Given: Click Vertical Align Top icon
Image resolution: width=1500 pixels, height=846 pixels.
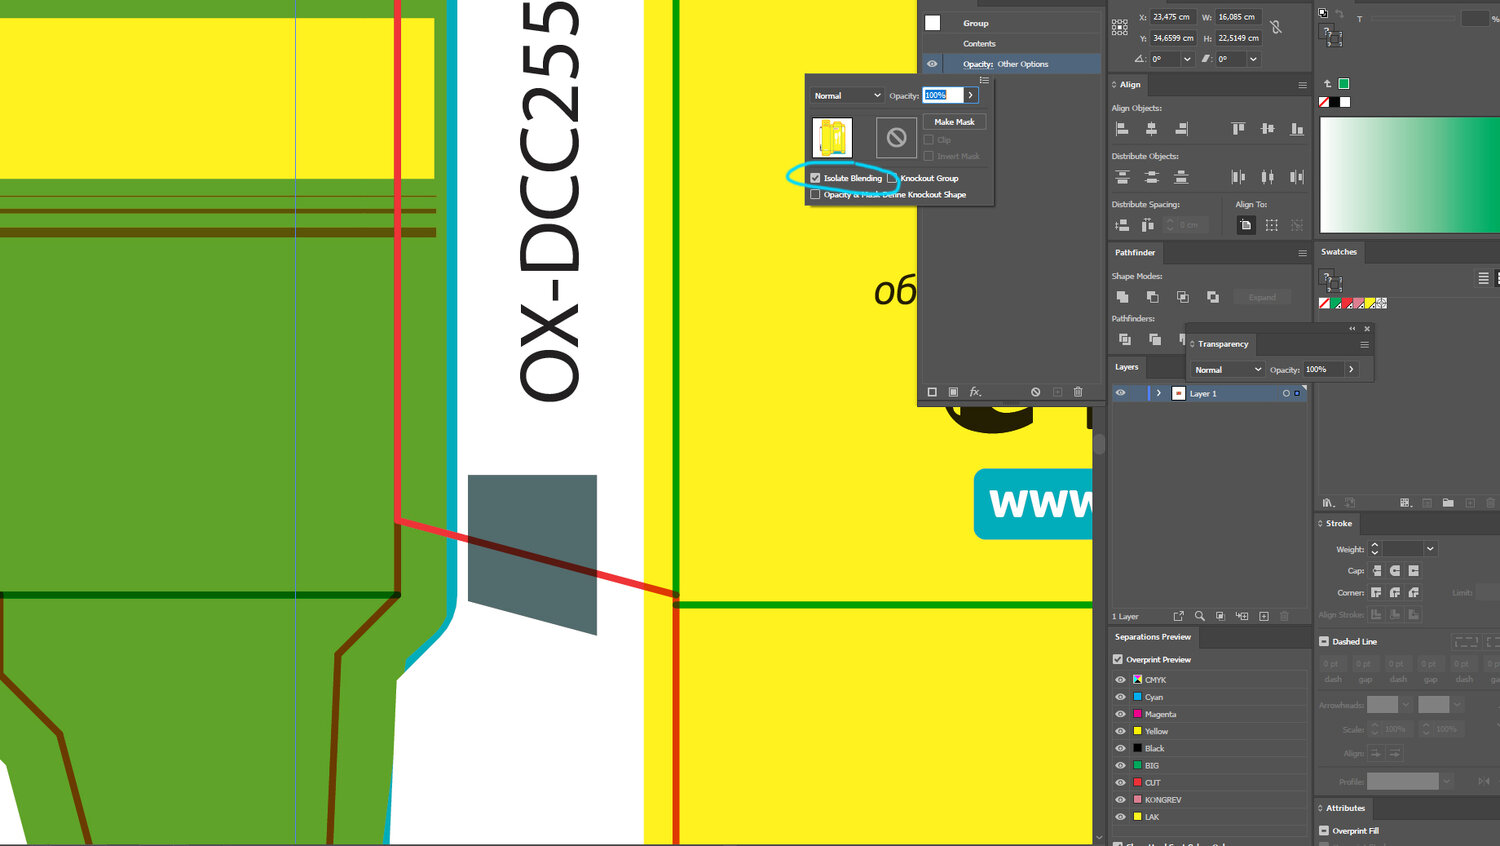Looking at the screenshot, I should coord(1238,129).
